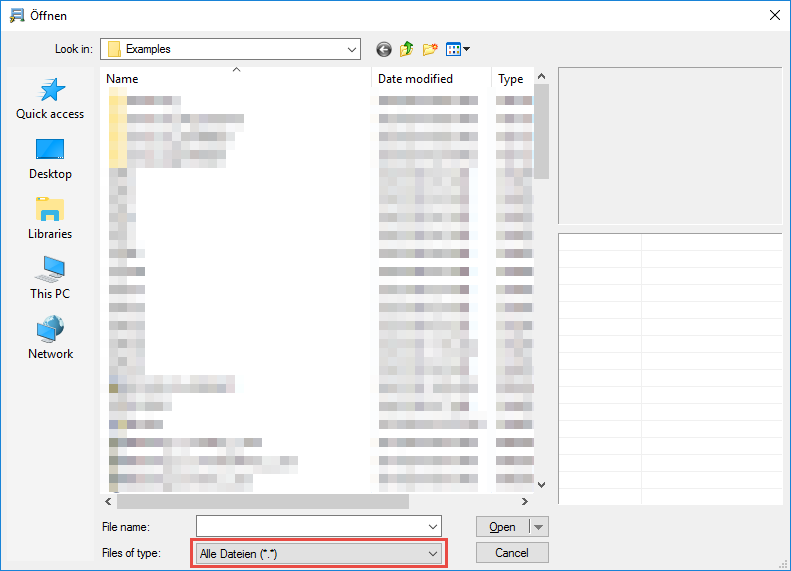Screen dimensions: 791x571
Task: Sort files by Date modified column
Action: tap(431, 79)
